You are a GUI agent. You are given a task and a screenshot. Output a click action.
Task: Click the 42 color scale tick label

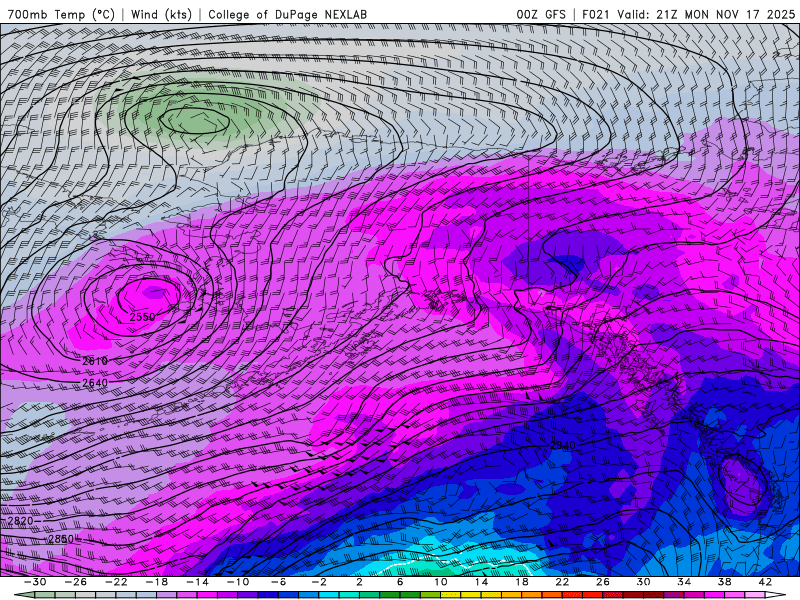(x=765, y=582)
